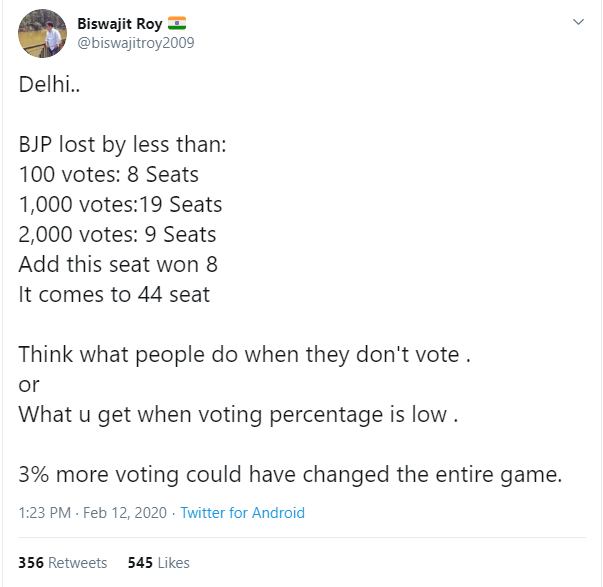
Task: Click the '3% more voting' sentence
Action: (289, 474)
